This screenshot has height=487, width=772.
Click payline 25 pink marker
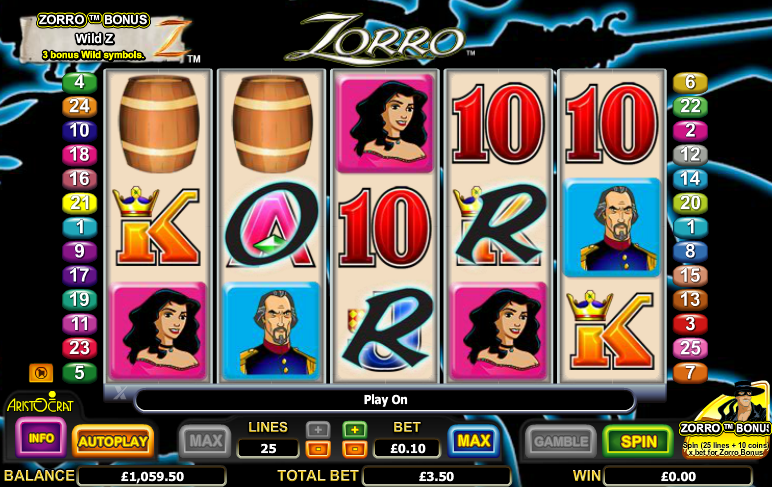[690, 348]
